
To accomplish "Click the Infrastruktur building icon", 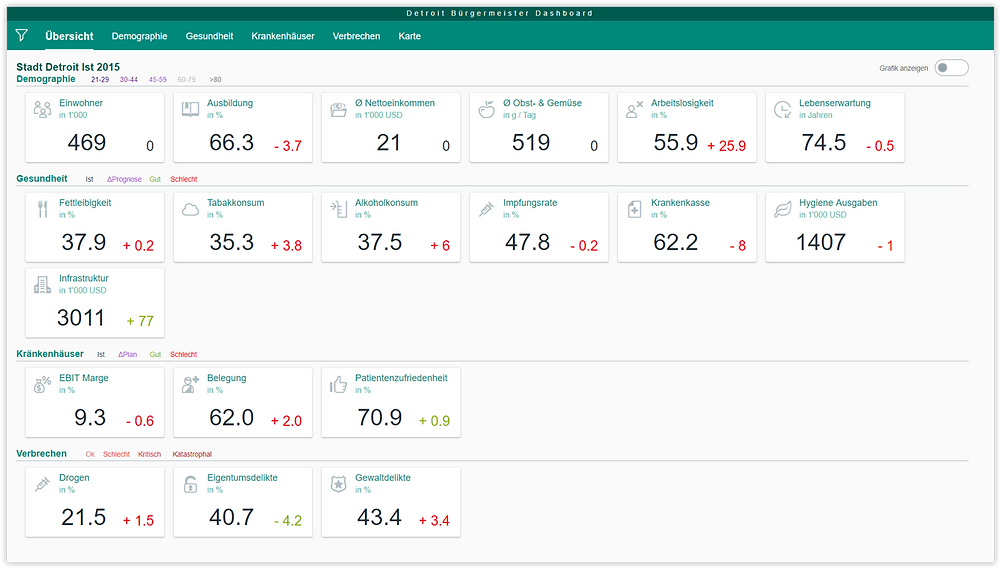I will (42, 284).
